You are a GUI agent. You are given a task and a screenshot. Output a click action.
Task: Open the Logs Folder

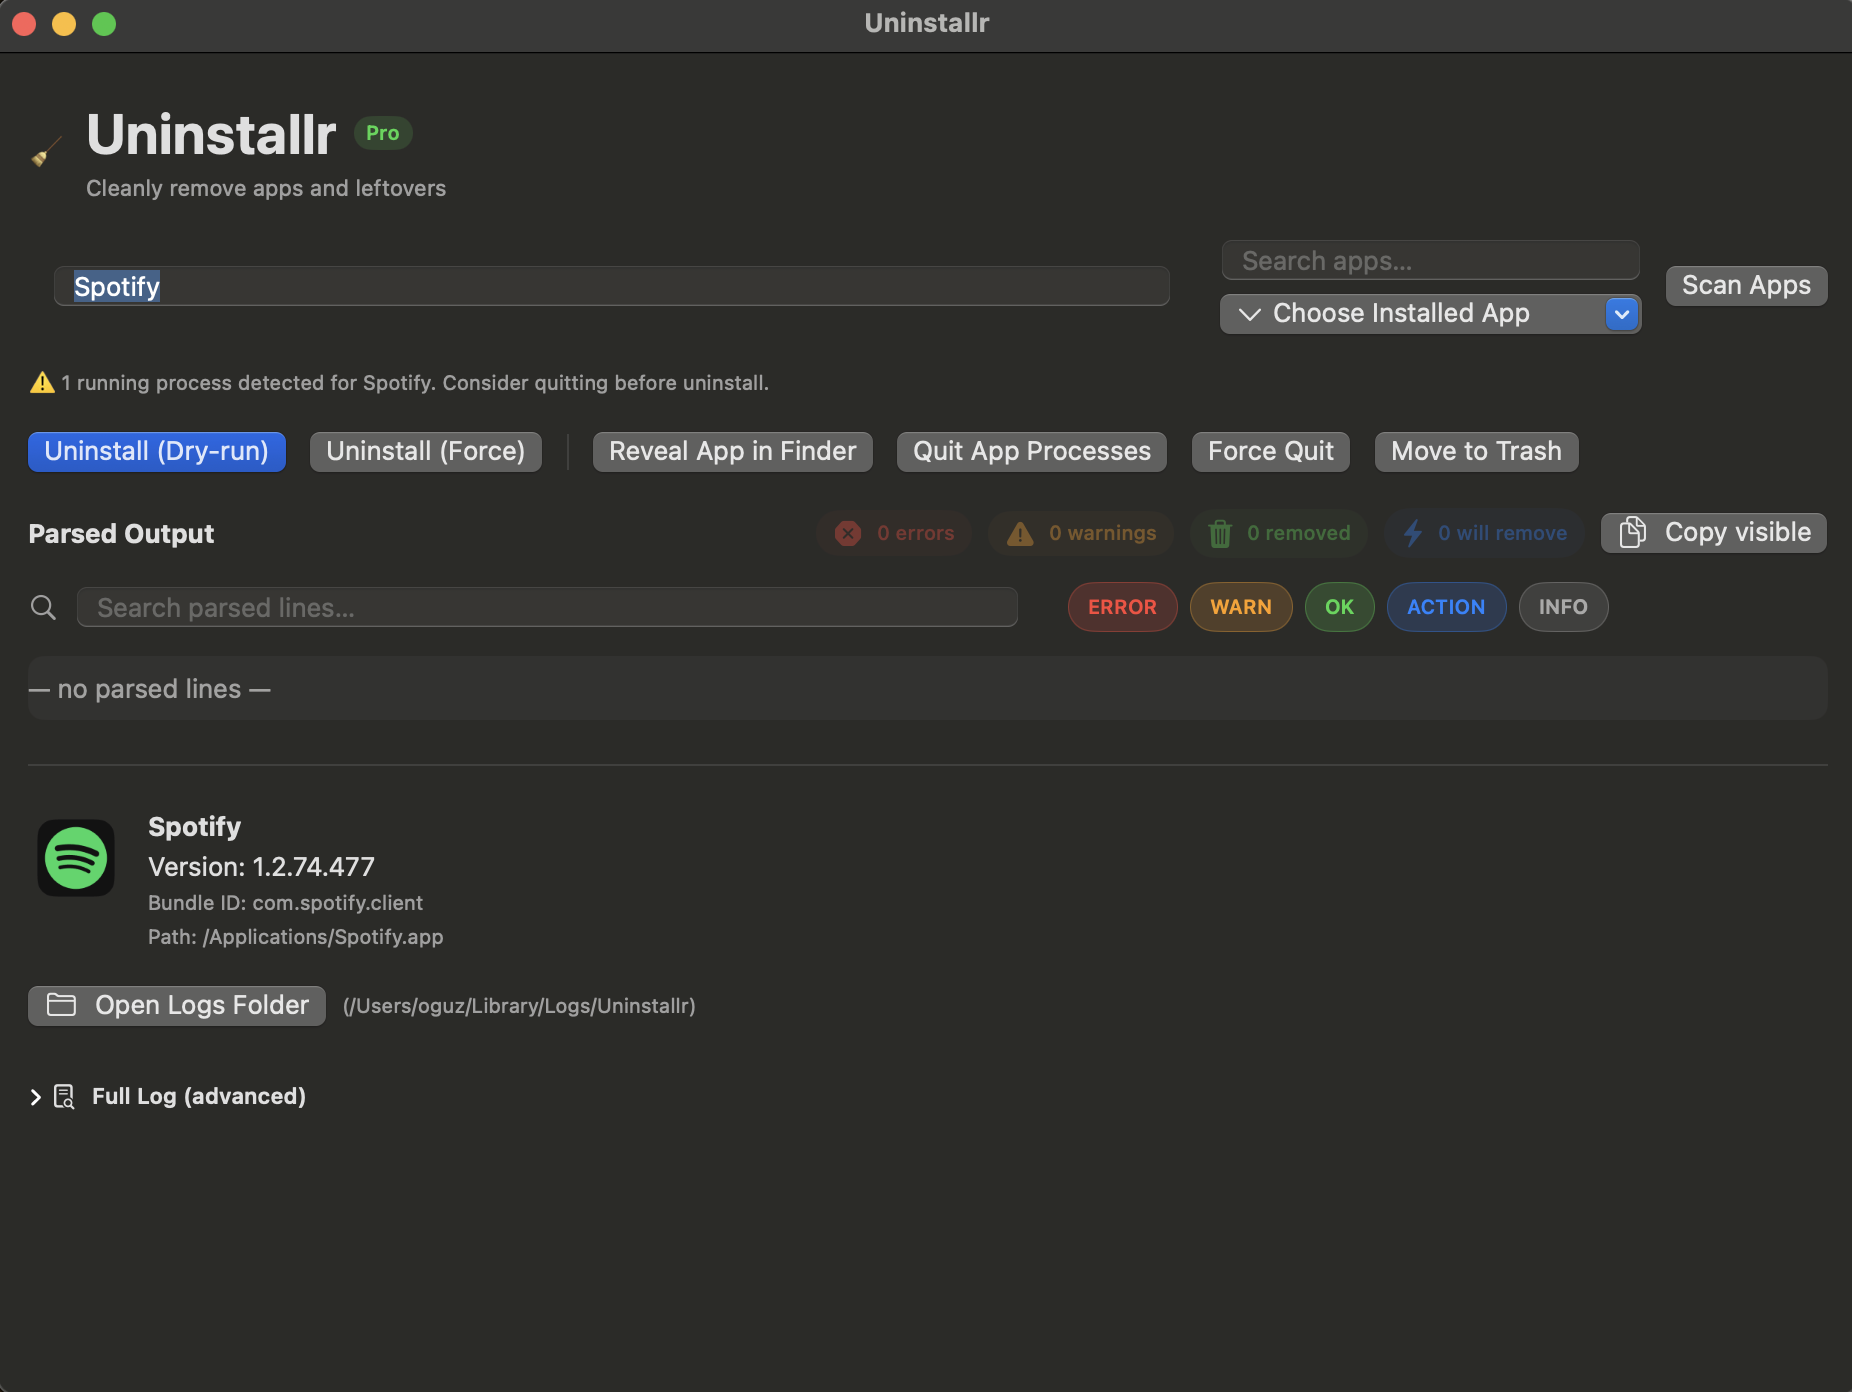[177, 1005]
